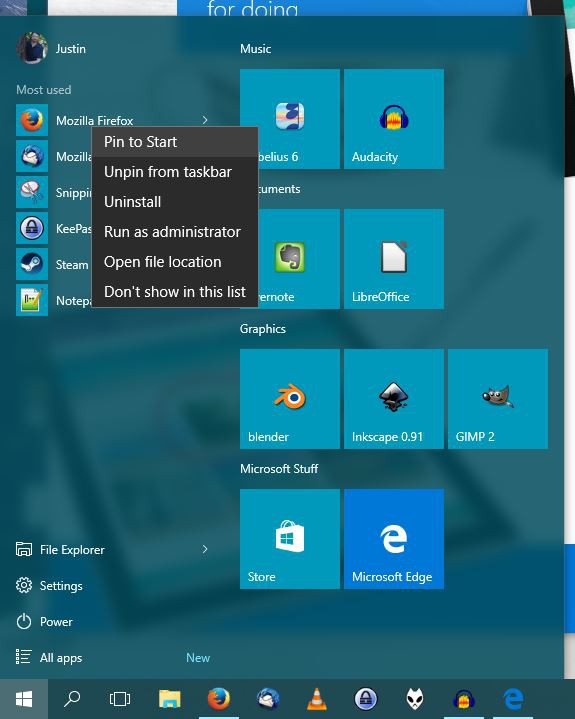Choose Unpin from taskbar
The image size is (575, 719).
tap(175, 172)
